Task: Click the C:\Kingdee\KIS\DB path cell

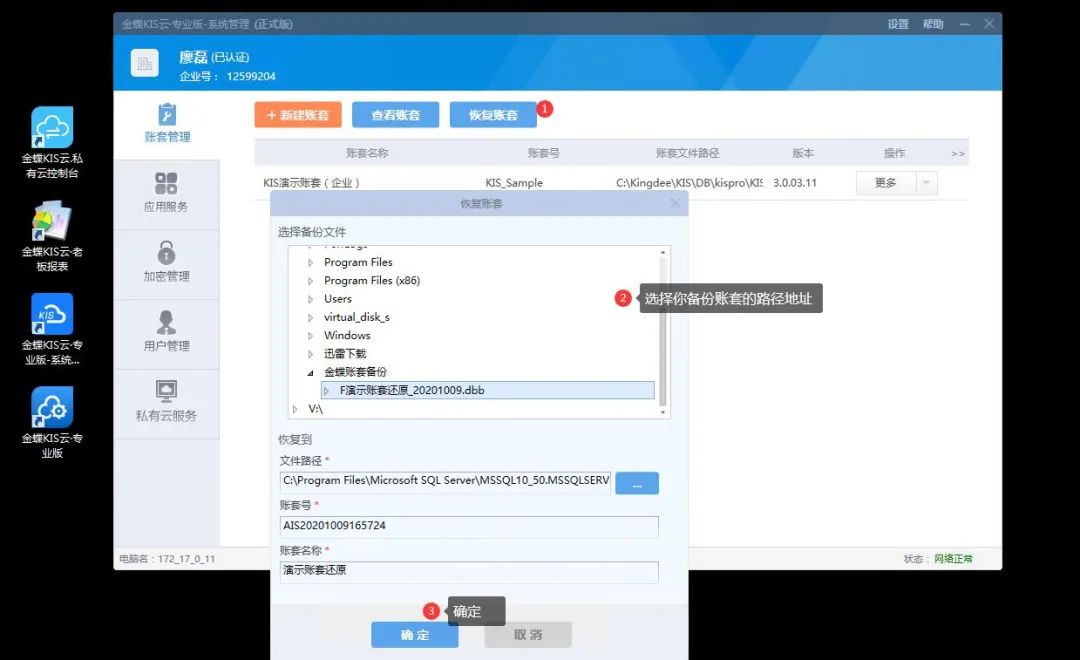Action: pos(689,183)
